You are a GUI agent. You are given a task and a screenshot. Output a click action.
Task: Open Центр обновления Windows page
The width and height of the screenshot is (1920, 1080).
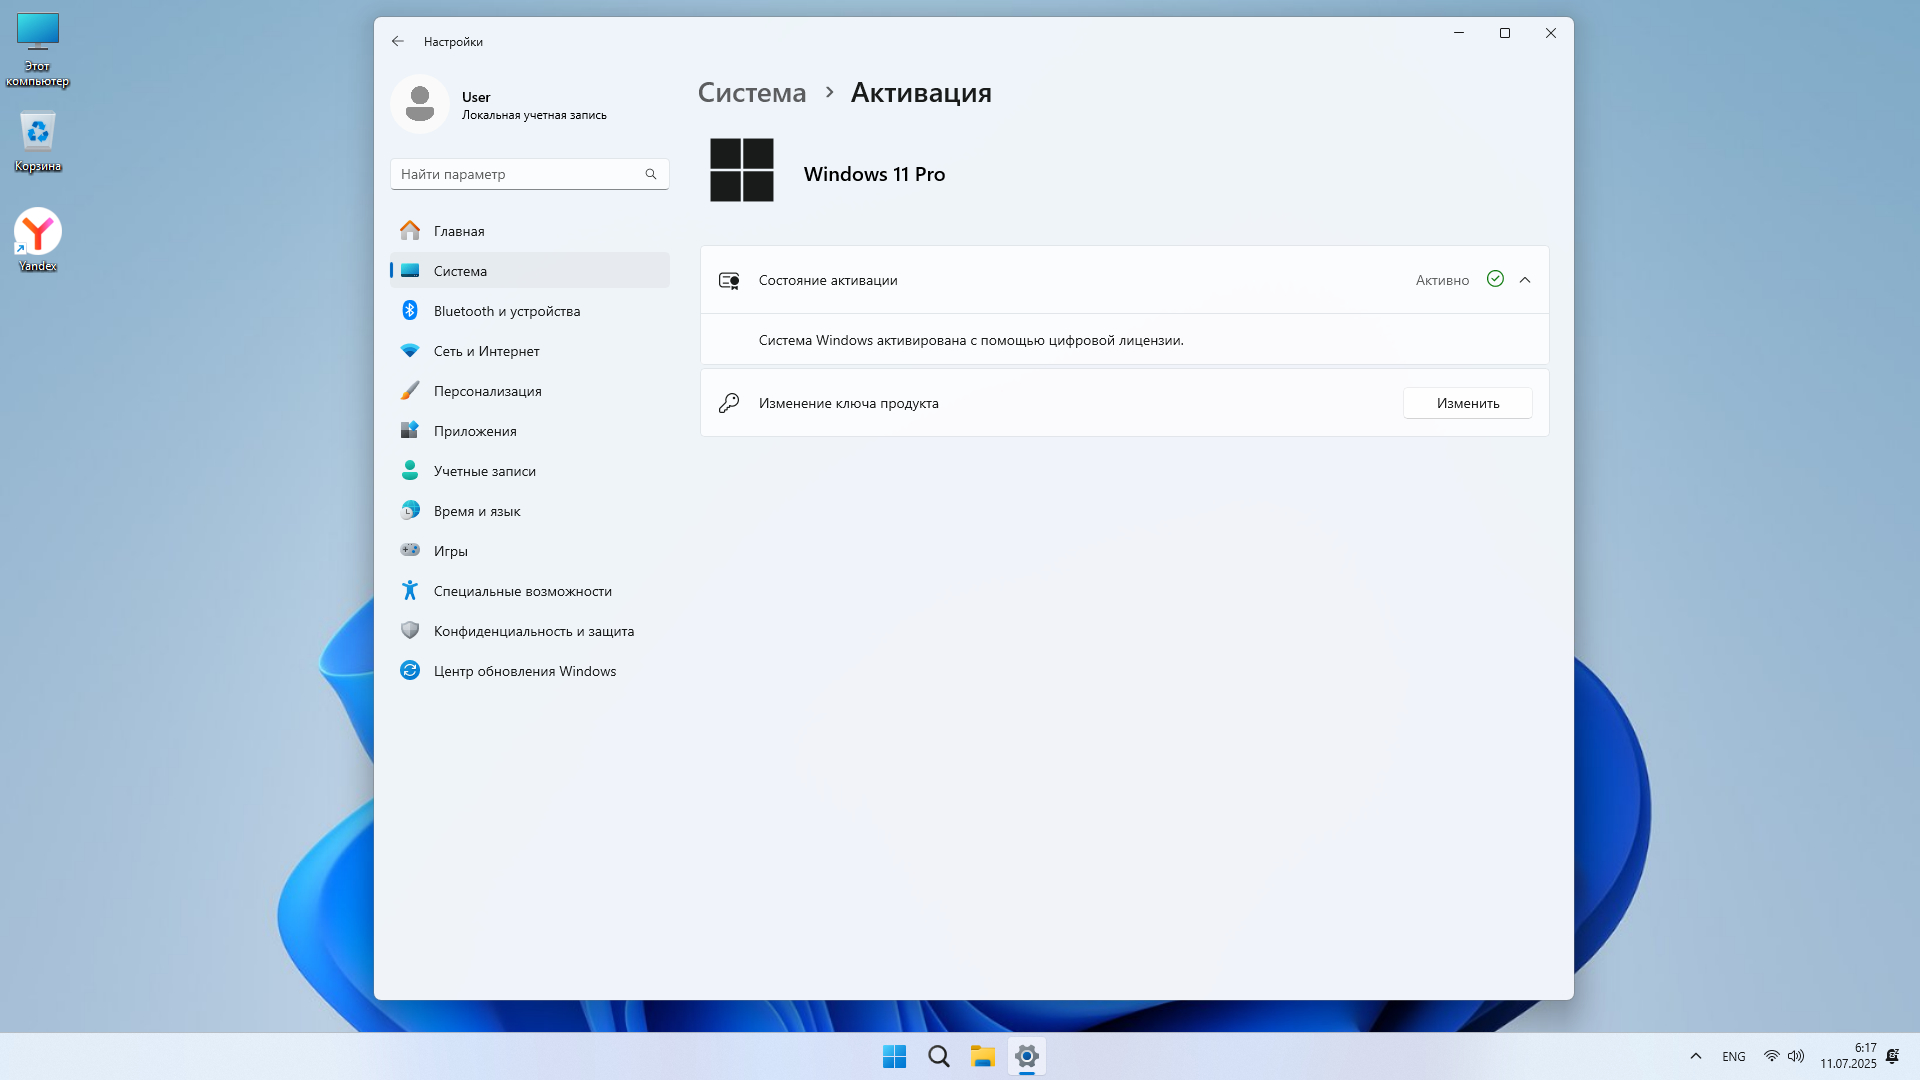(524, 671)
